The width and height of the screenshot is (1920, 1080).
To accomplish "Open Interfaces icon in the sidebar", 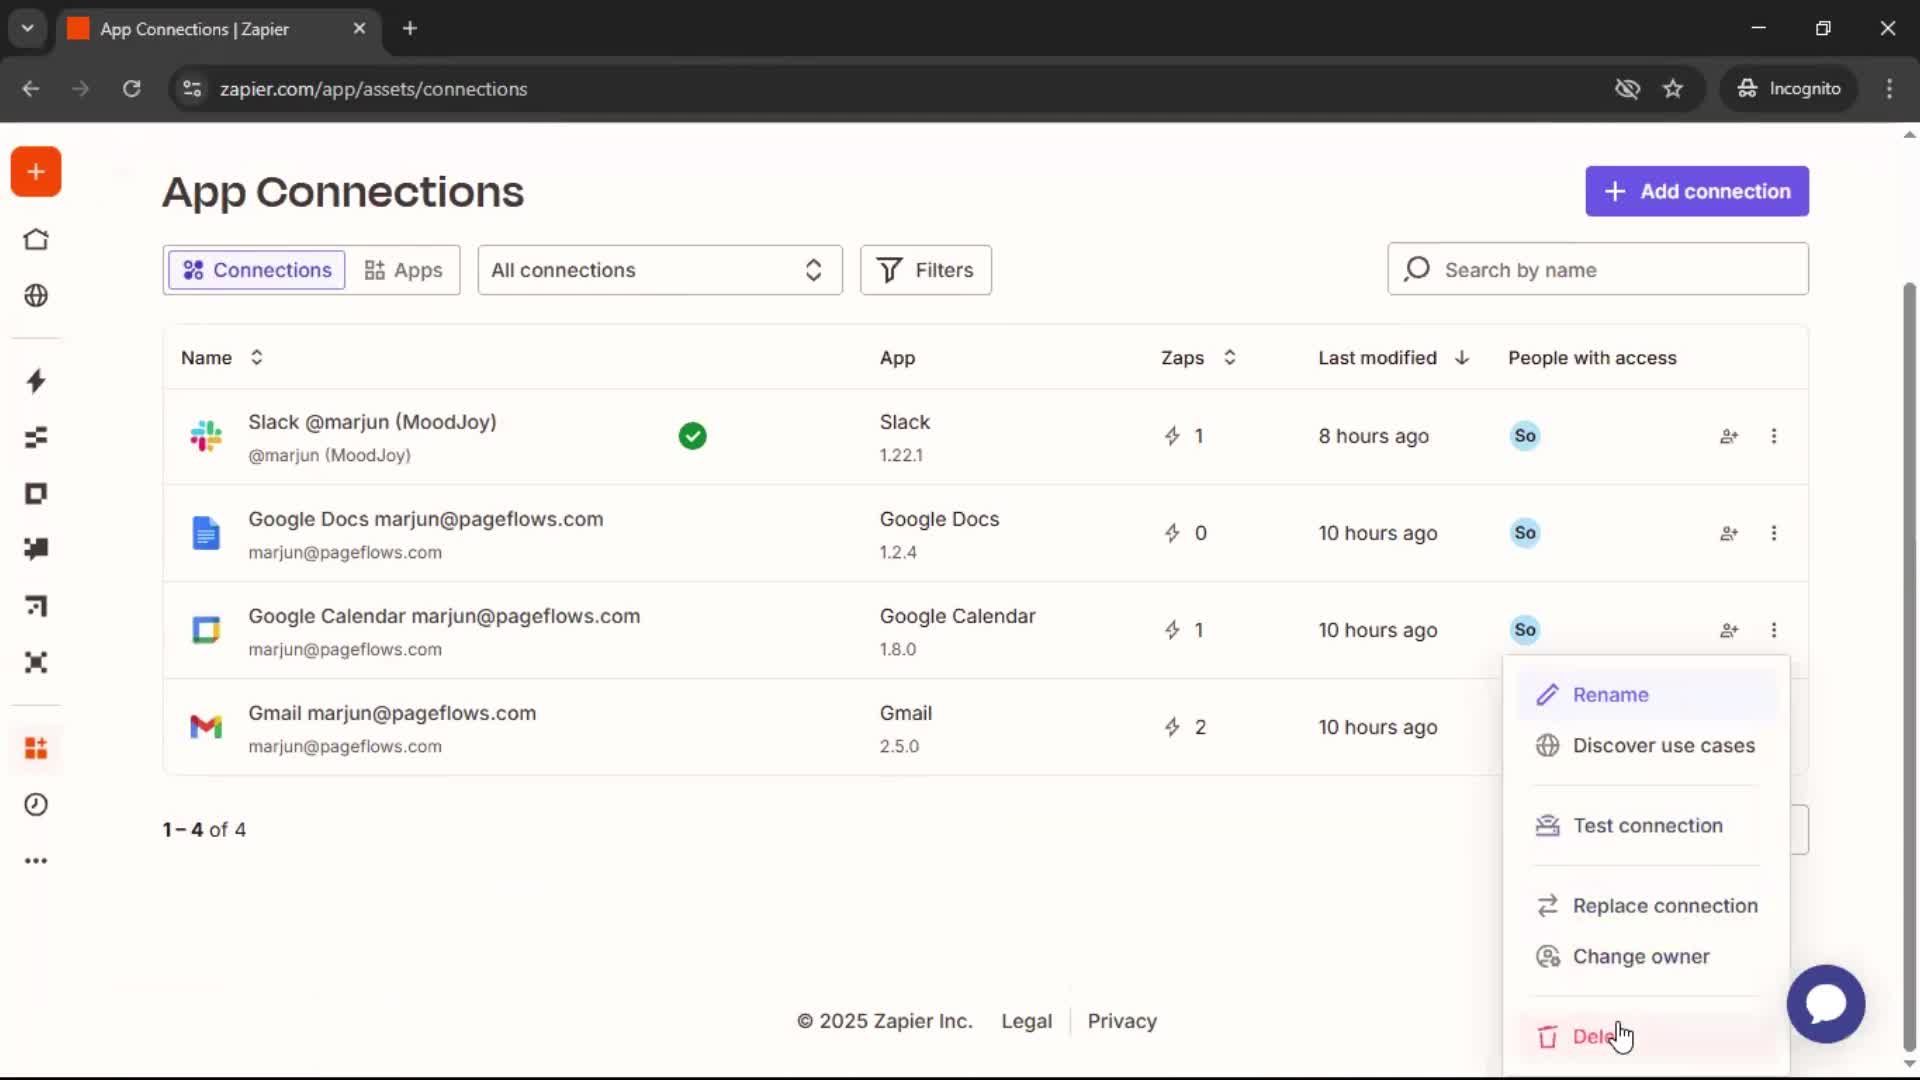I will (36, 494).
